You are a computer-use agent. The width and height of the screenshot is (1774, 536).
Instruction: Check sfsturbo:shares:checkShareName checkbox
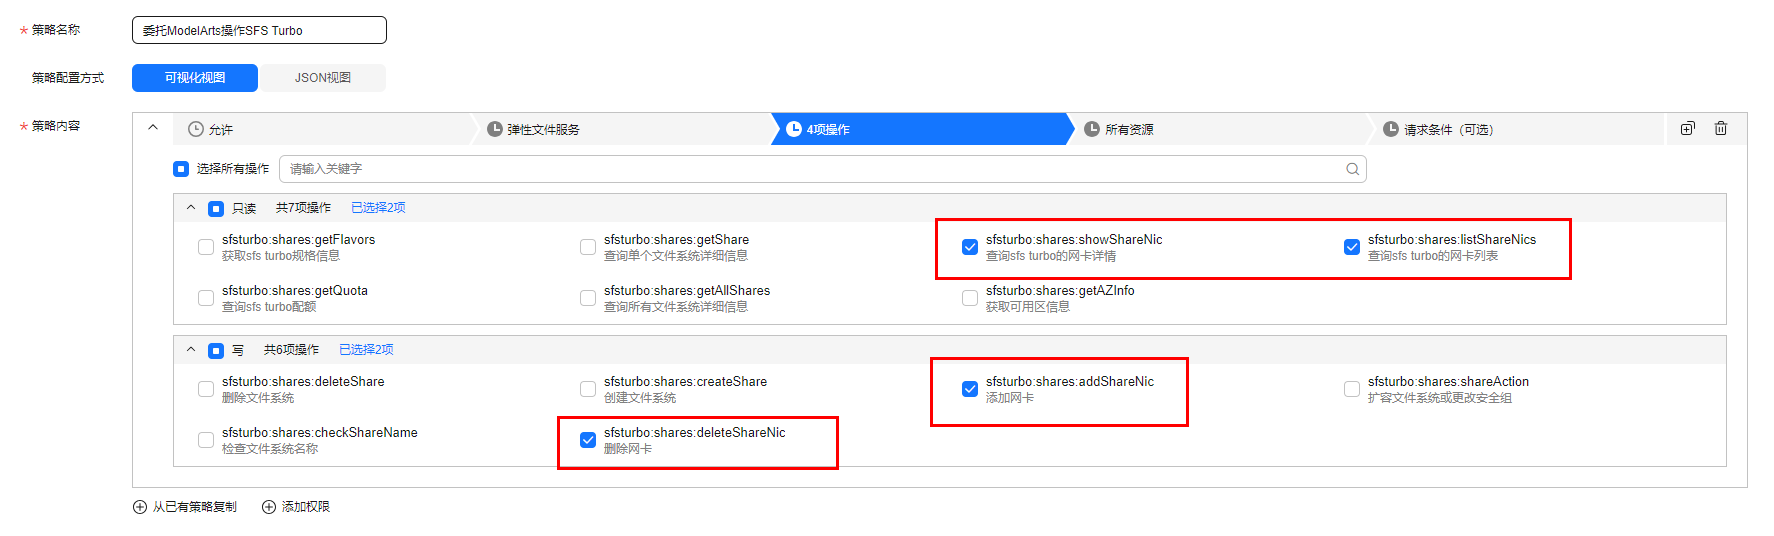pyautogui.click(x=206, y=440)
